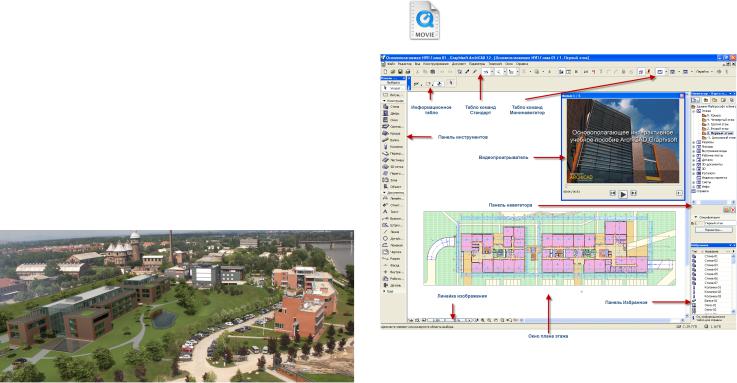The width and height of the screenshot is (737, 383).
Task: Click the floor plan horizontal scrollbar
Action: (x=602, y=320)
